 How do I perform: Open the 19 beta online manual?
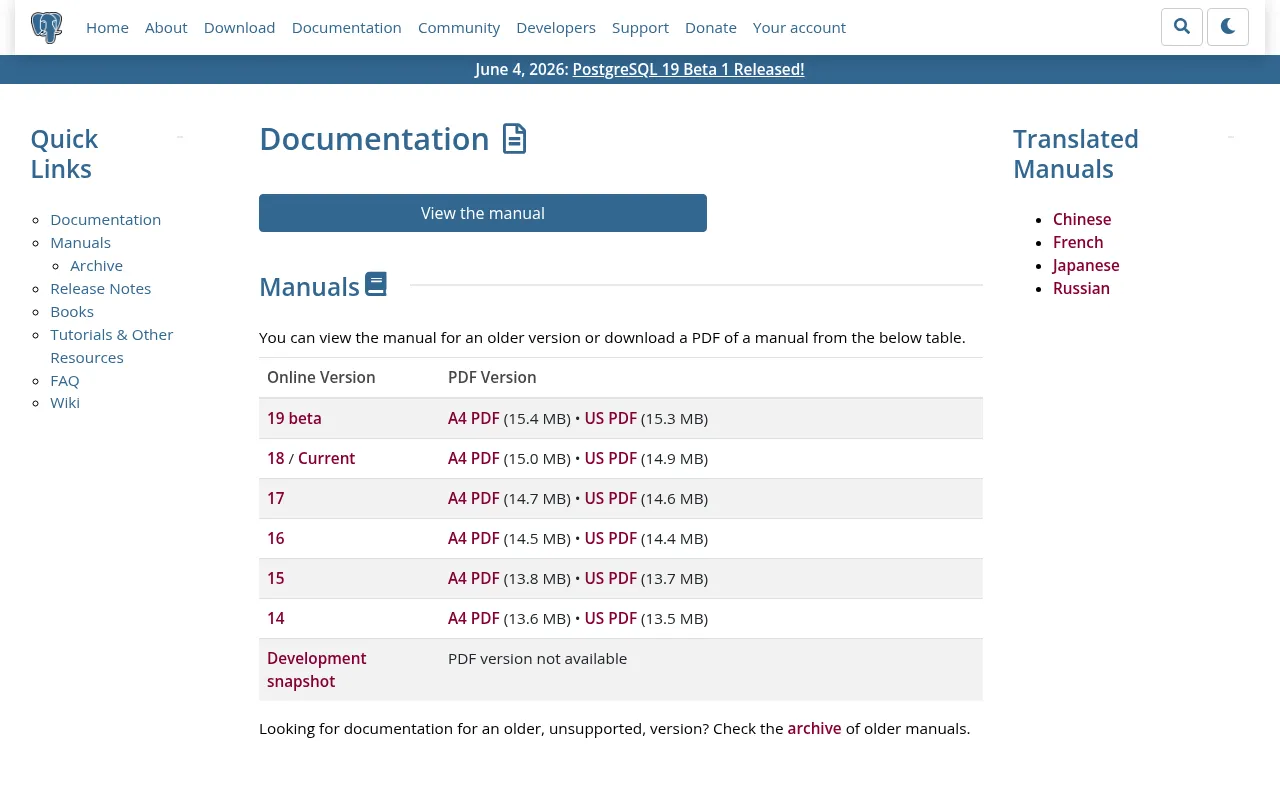pyautogui.click(x=294, y=419)
